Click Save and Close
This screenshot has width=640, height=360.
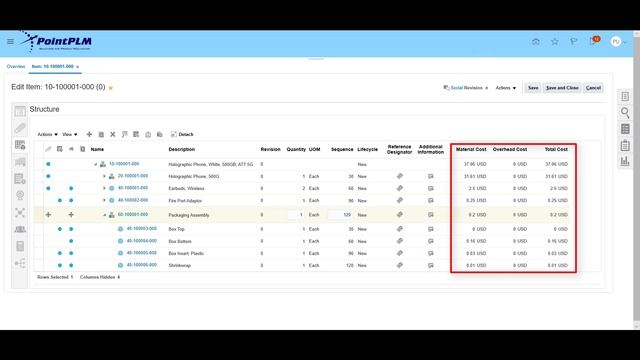(x=562, y=88)
